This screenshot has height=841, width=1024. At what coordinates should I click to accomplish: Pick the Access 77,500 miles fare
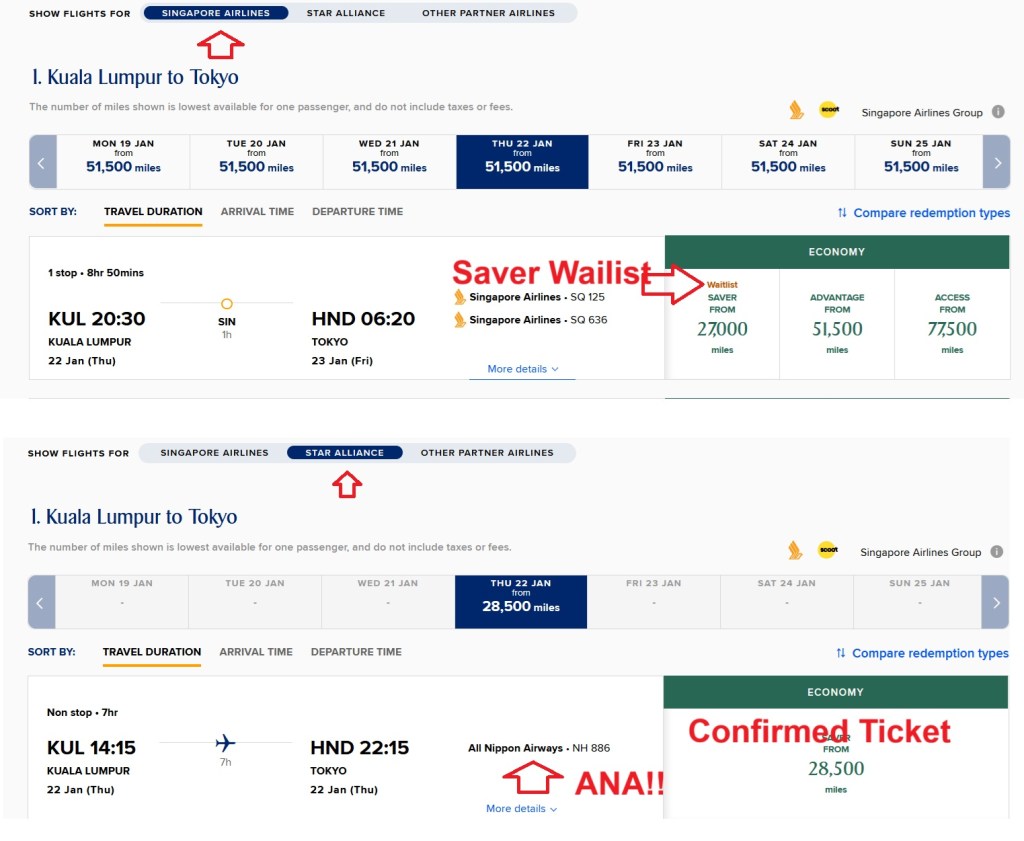(952, 320)
